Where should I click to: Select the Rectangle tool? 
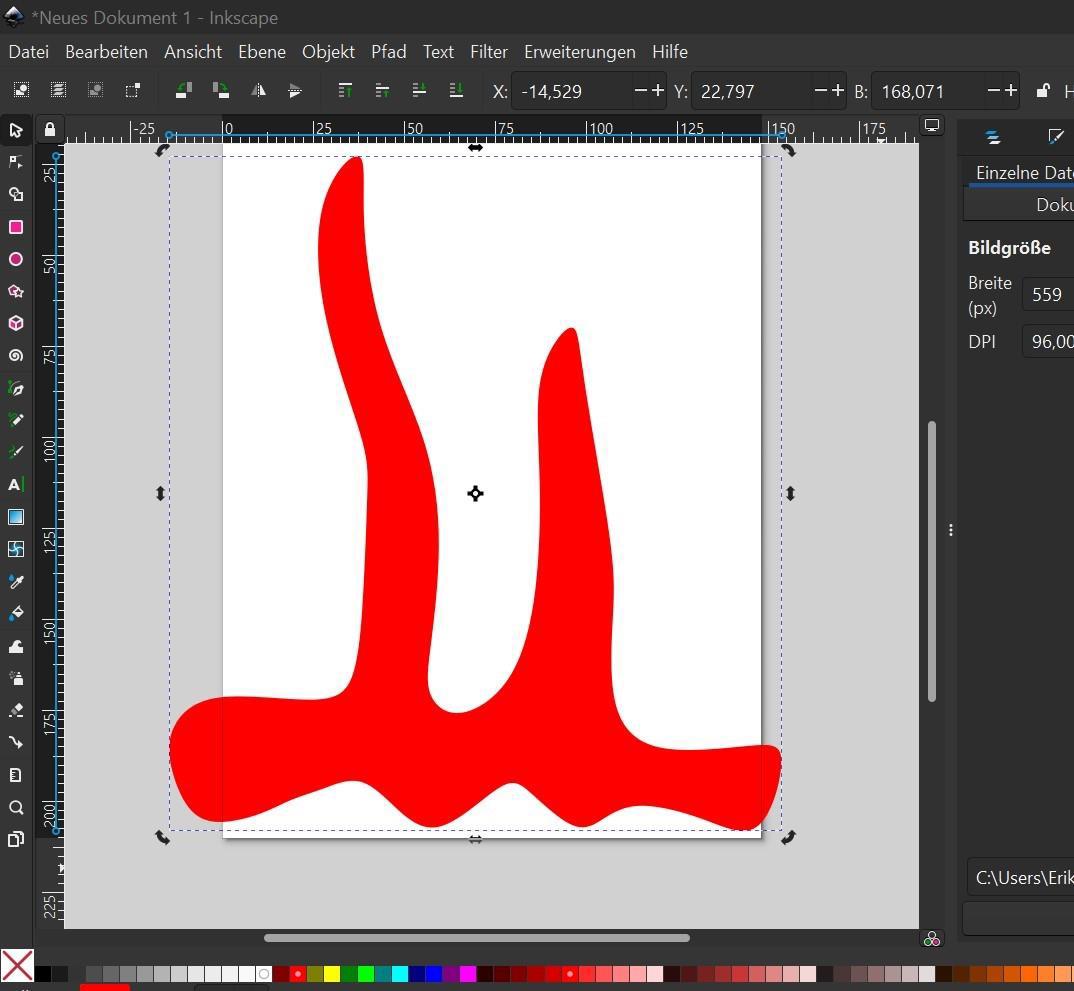(x=16, y=227)
